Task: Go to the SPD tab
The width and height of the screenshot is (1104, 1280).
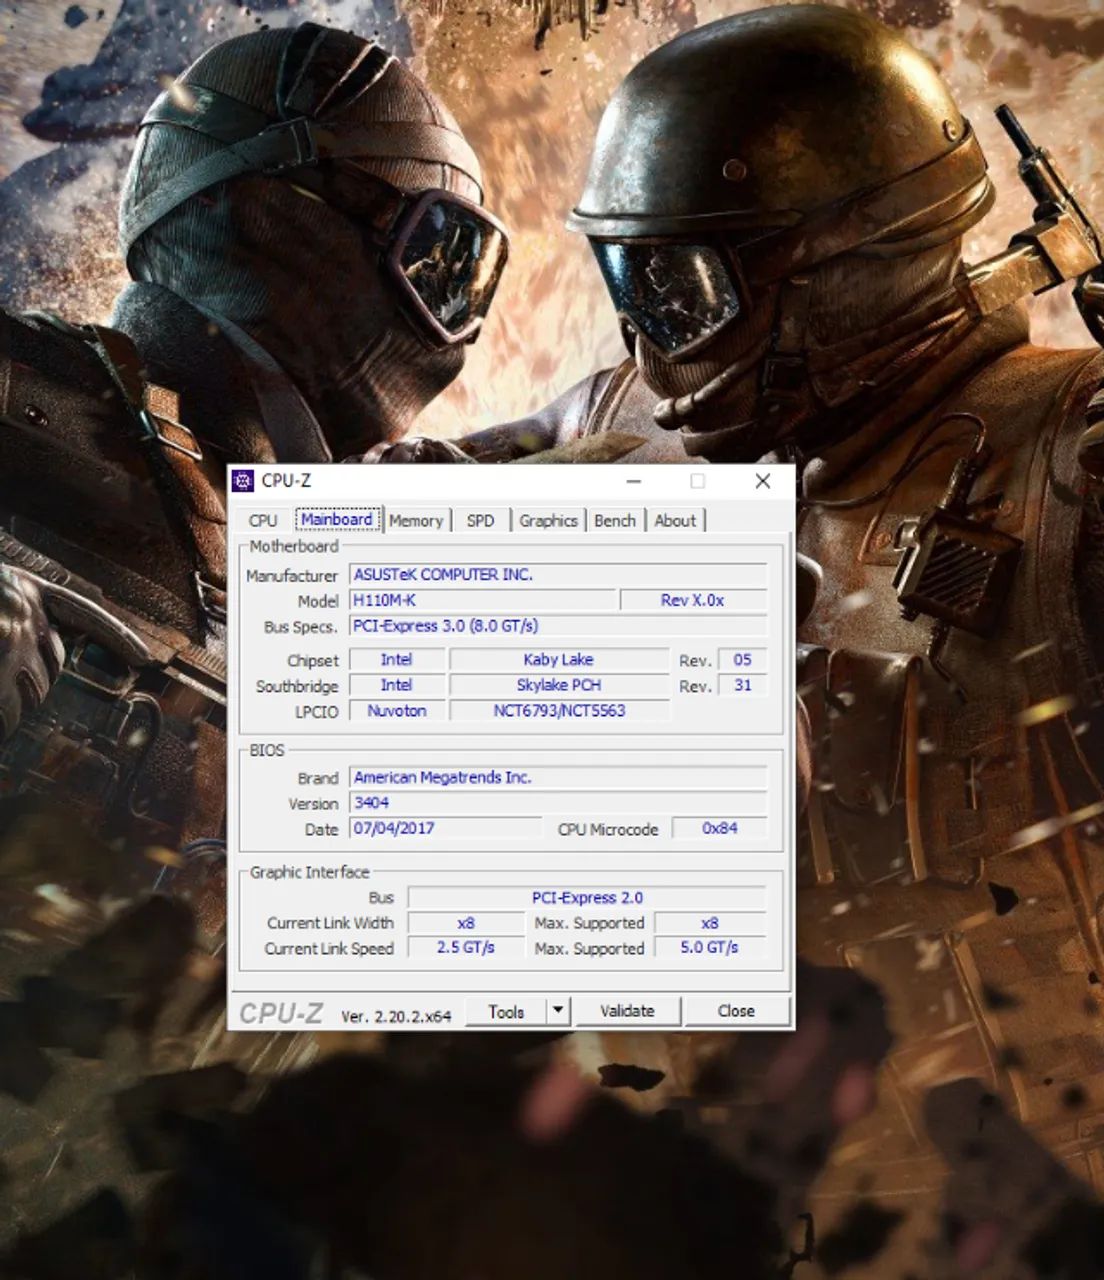Action: click(480, 521)
